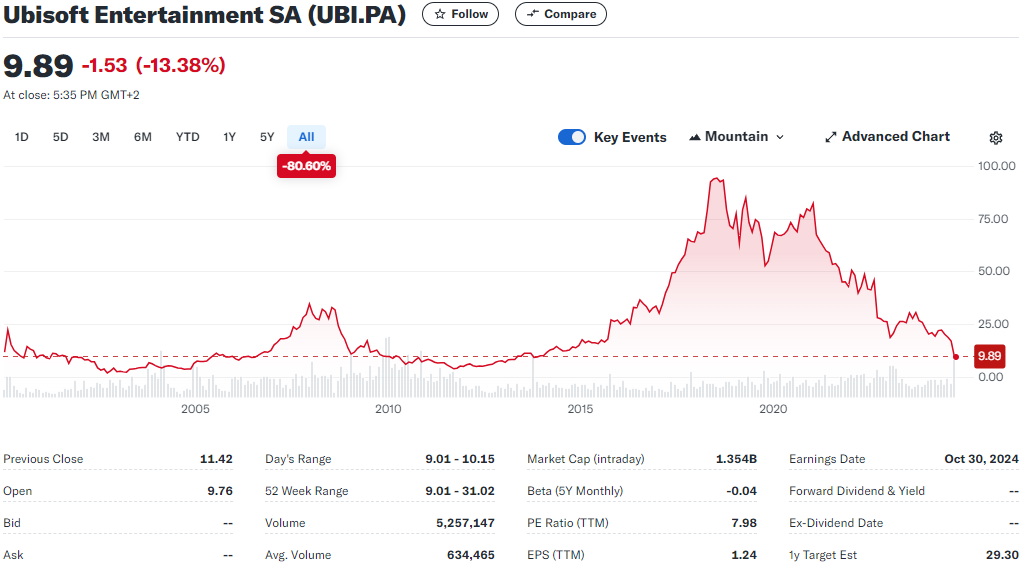This screenshot has width=1029, height=576.
Task: Select the 1Y time range tab
Action: [x=229, y=137]
